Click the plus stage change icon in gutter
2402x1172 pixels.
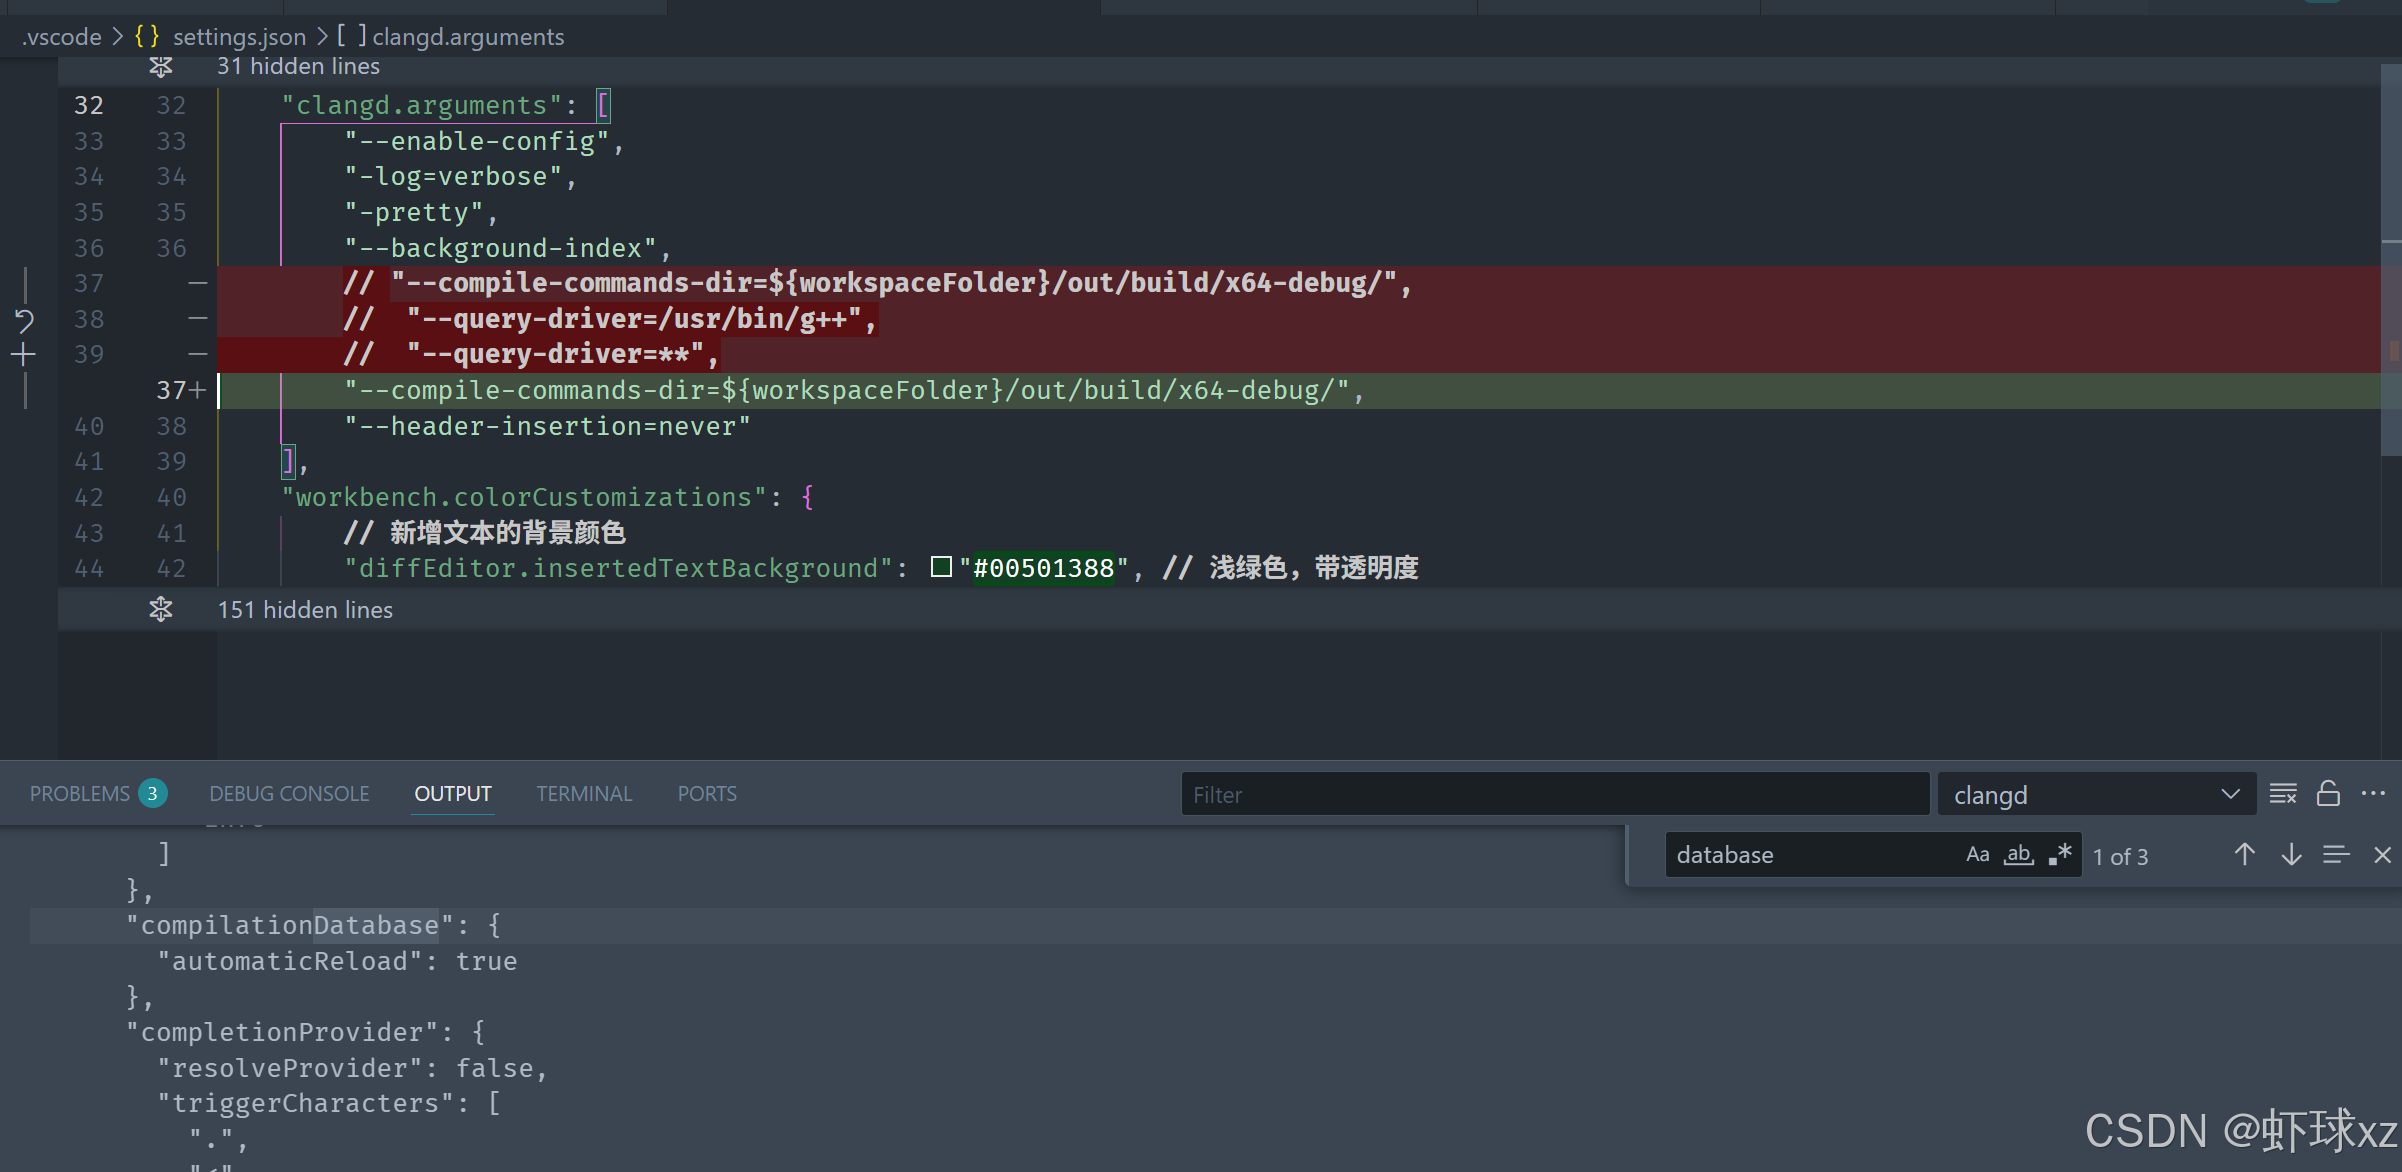[x=24, y=355]
